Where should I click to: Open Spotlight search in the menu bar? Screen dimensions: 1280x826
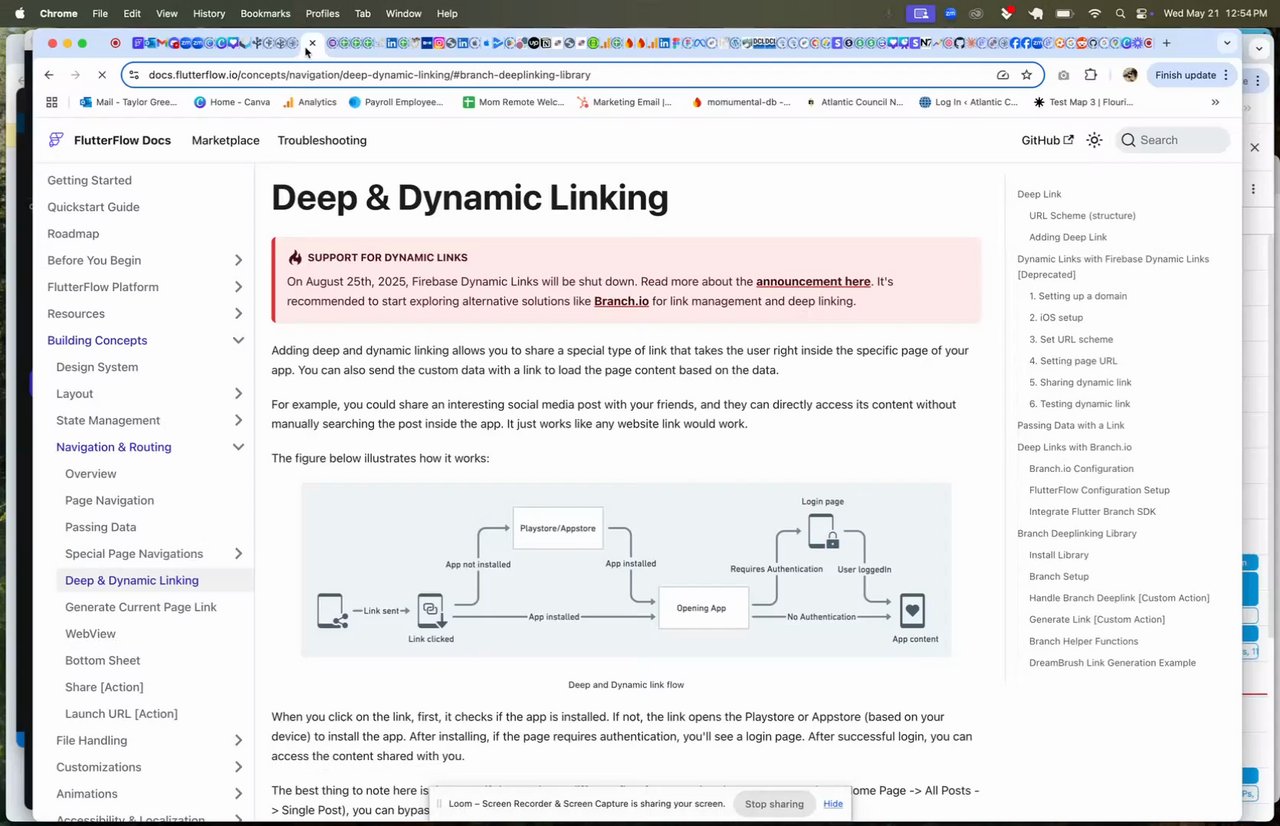pos(1120,14)
